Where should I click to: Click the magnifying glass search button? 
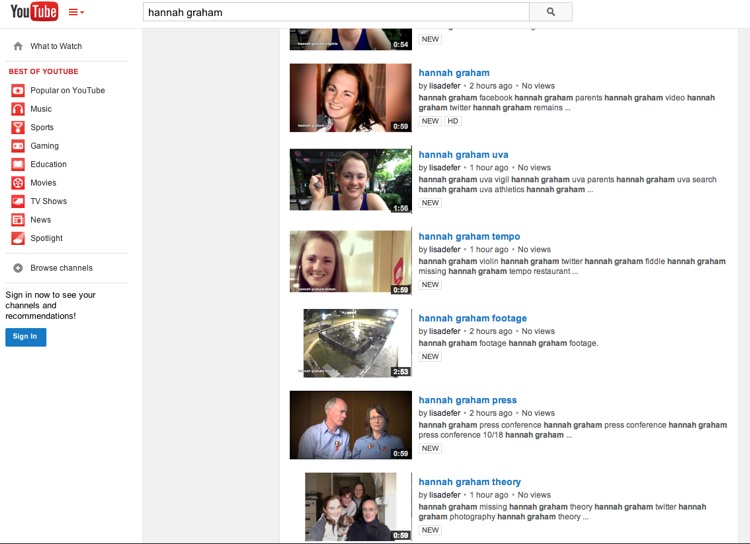550,12
